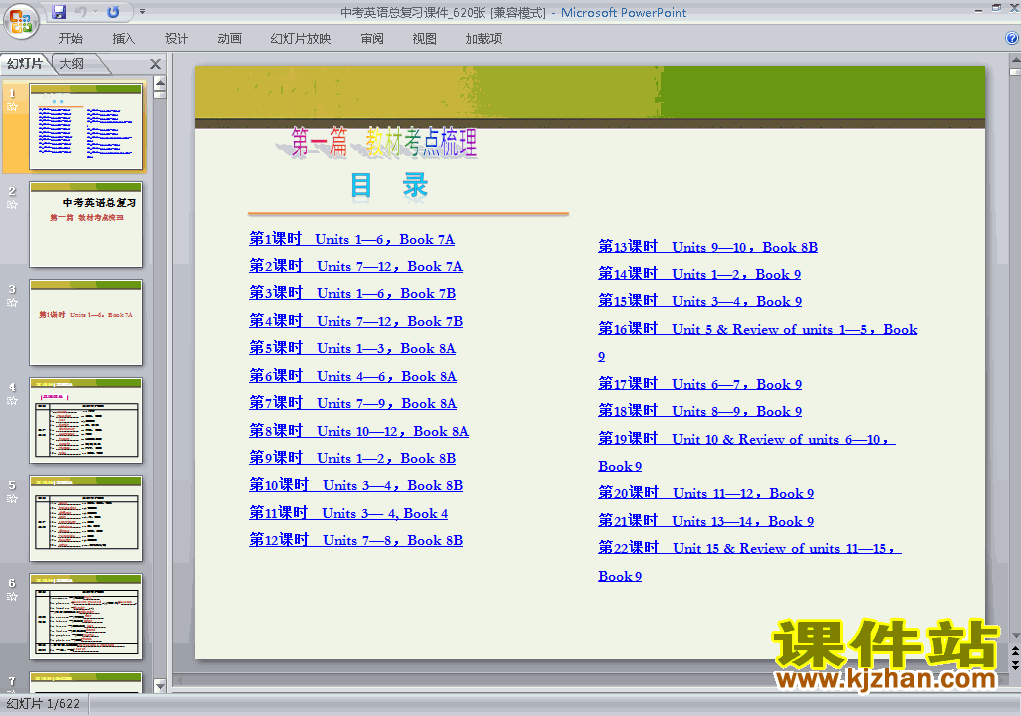Viewport: 1021px width, 716px height.
Task: Play animations via star icon for slide 2
Action: click(x=12, y=205)
